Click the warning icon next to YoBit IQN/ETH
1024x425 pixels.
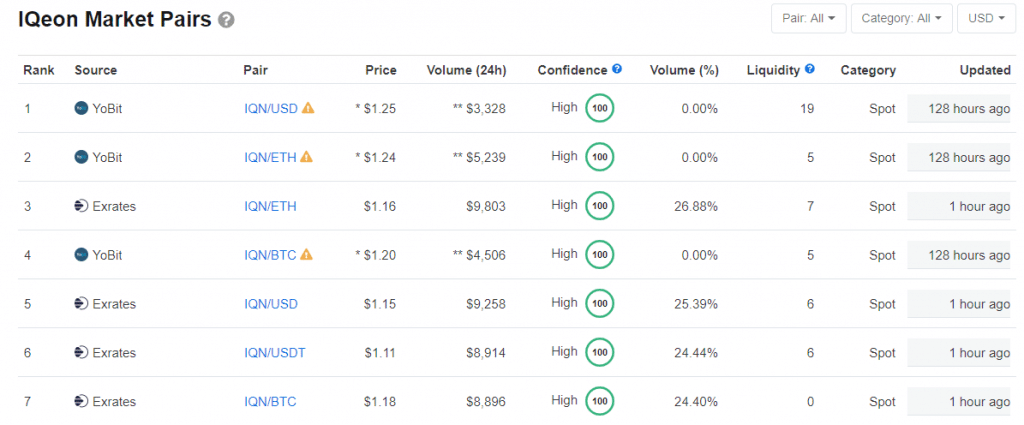click(306, 157)
